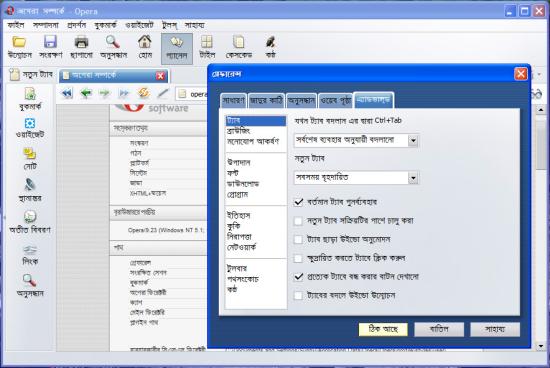Check the open windows instead of tabs option
The image size is (550, 368).
click(299, 295)
